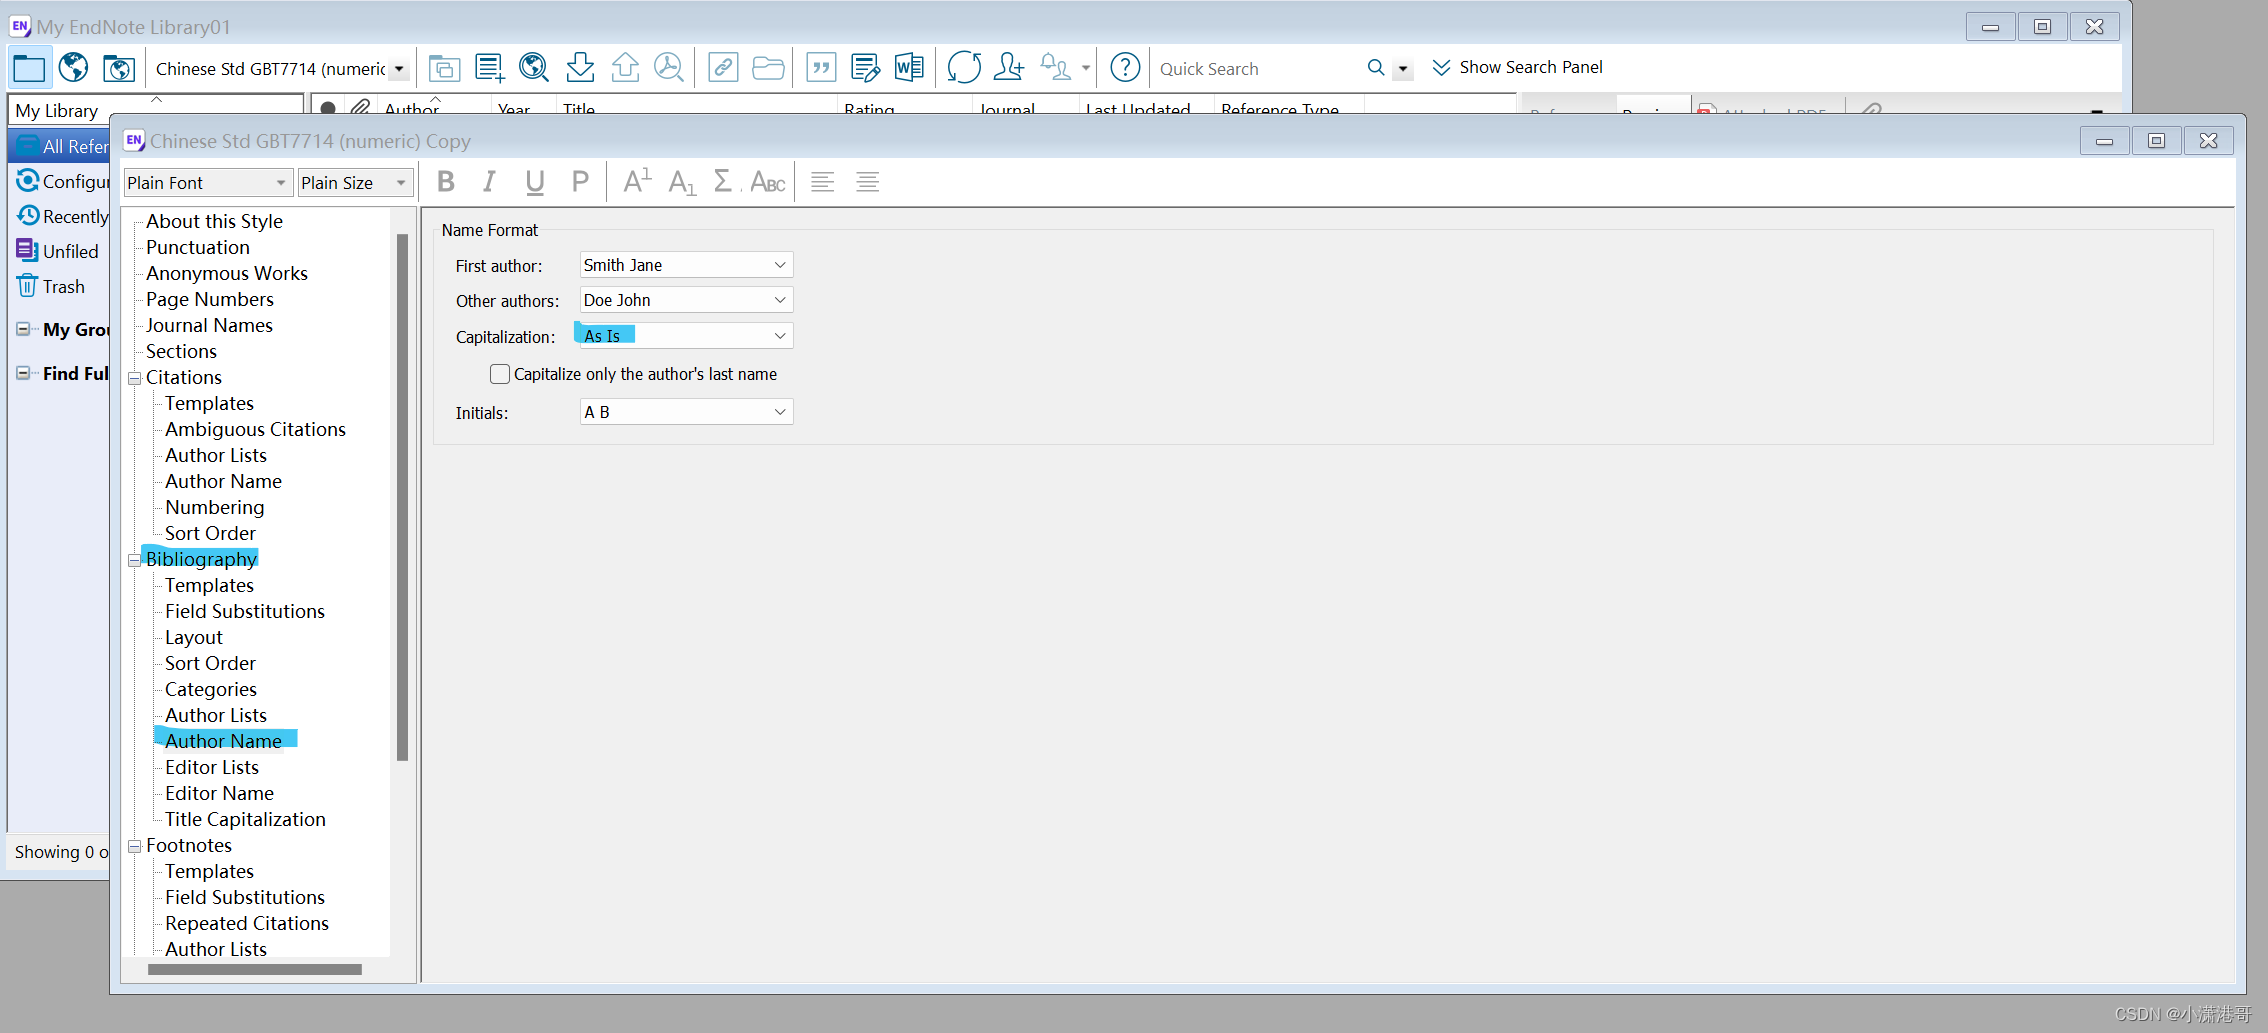Screen dimensions: 2268x1033
Task: Click the Open Link chain icon
Action: [x=722, y=68]
